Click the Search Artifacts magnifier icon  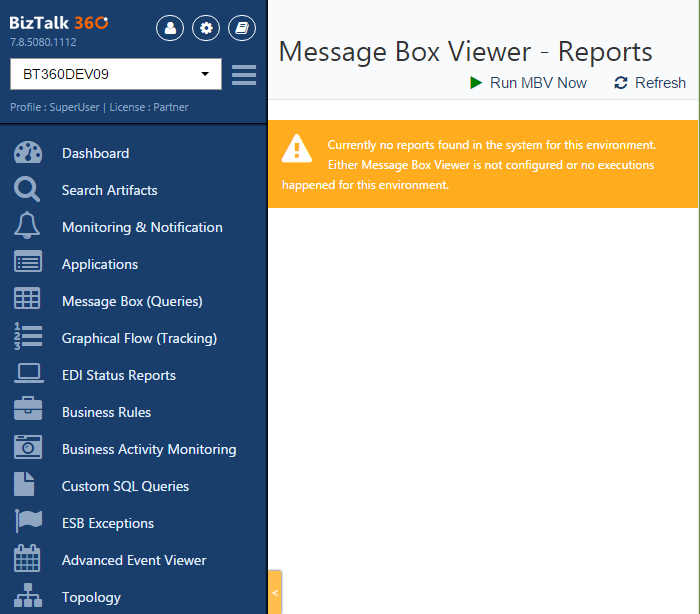(27, 190)
